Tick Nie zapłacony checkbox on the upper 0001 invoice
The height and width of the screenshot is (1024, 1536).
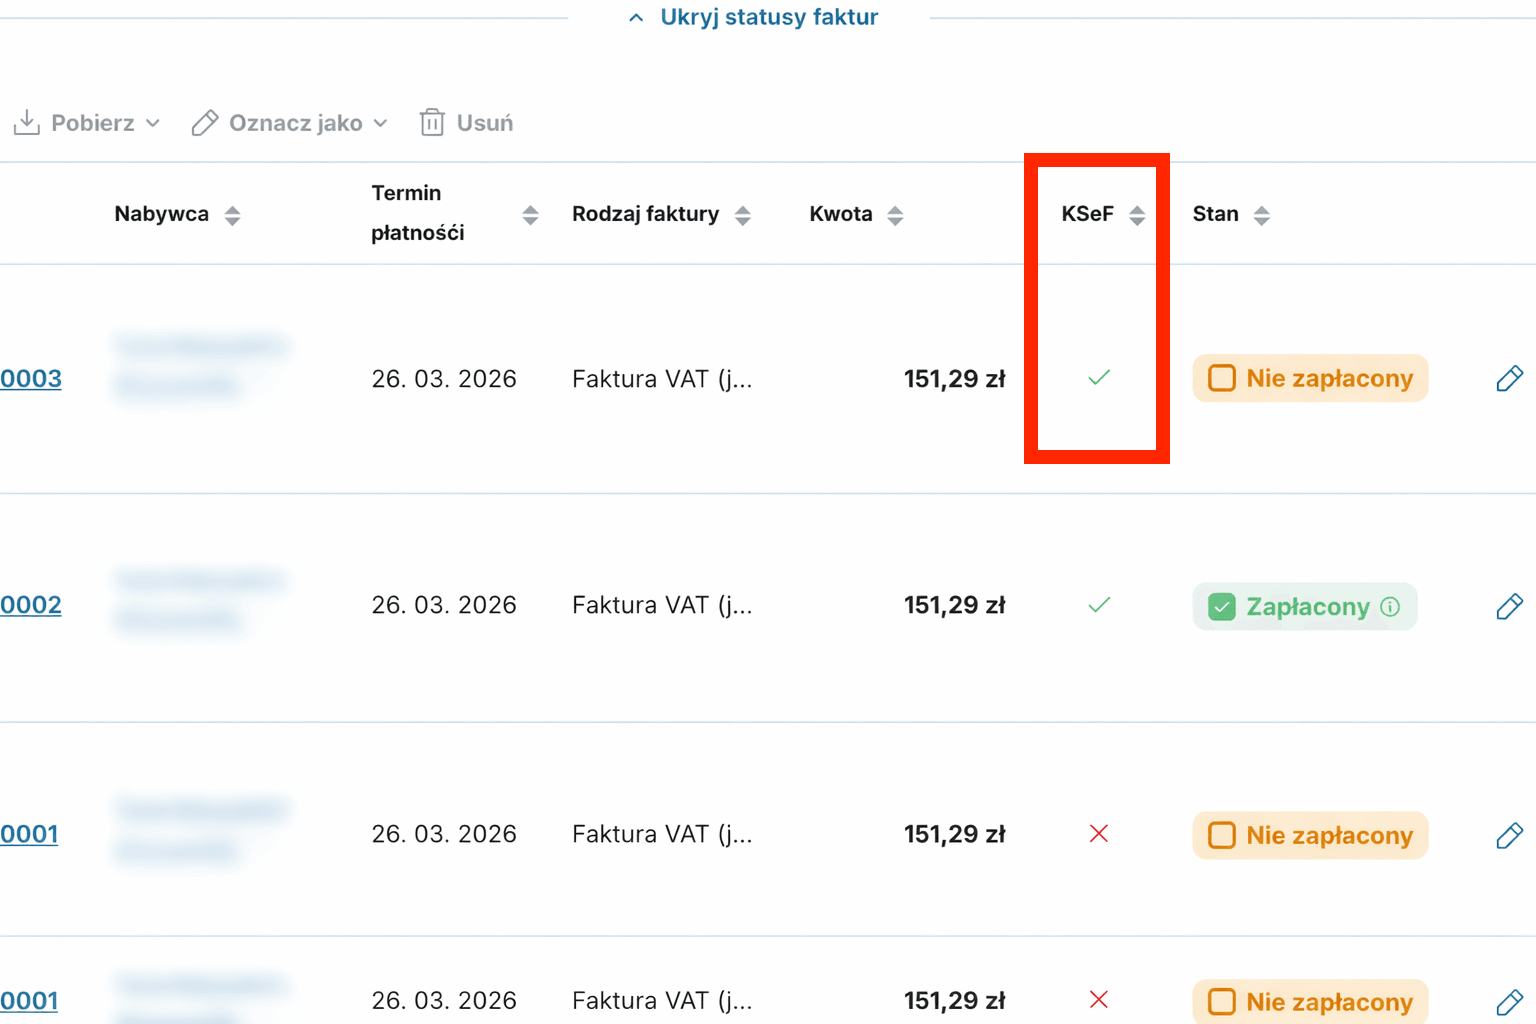coord(1222,835)
